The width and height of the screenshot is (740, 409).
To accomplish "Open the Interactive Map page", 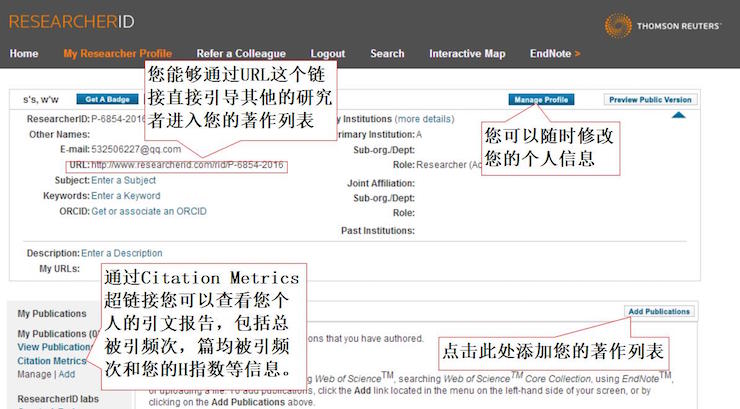I will (467, 53).
